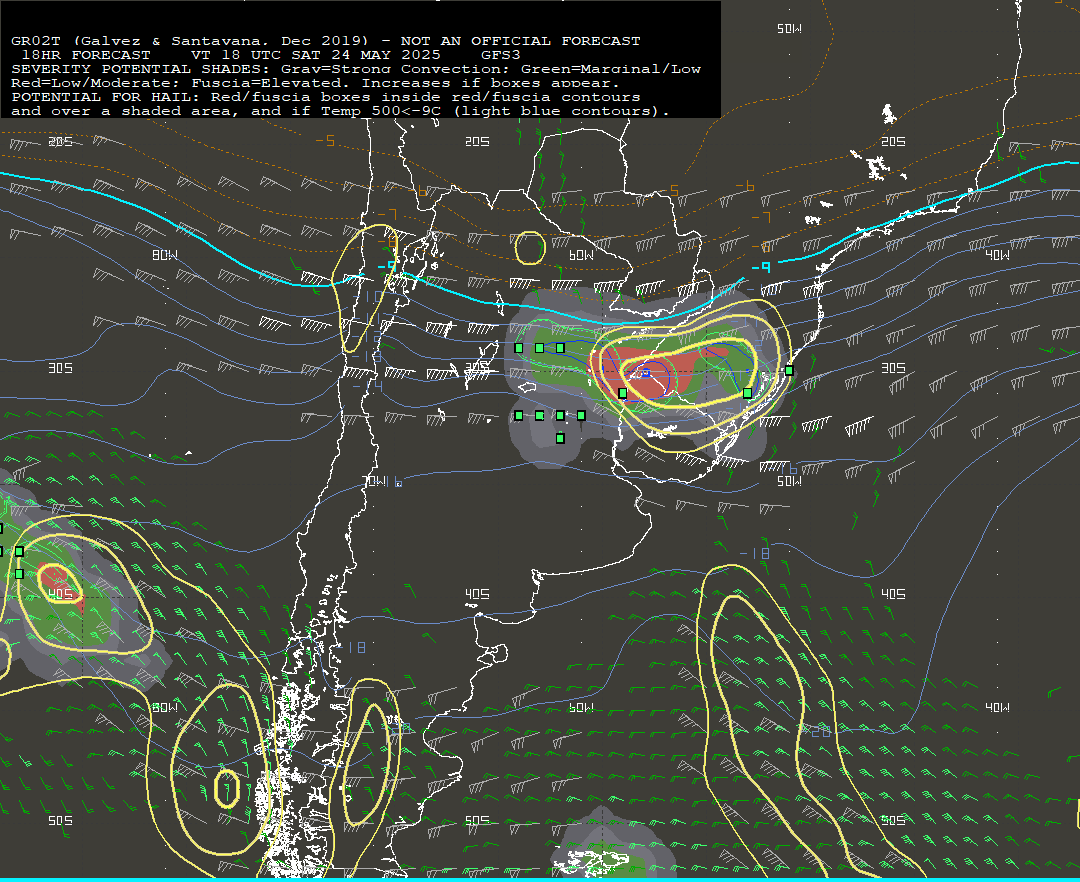
Task: Click the '-18' contour label near Patagonia
Action: click(352, 647)
